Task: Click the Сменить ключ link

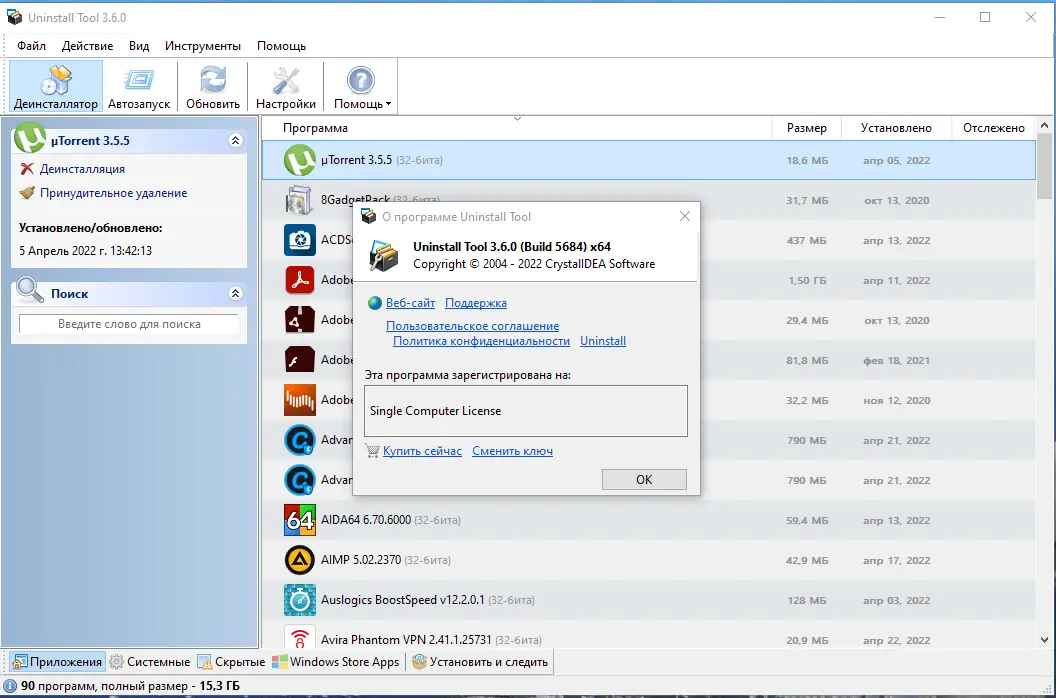Action: tap(513, 451)
